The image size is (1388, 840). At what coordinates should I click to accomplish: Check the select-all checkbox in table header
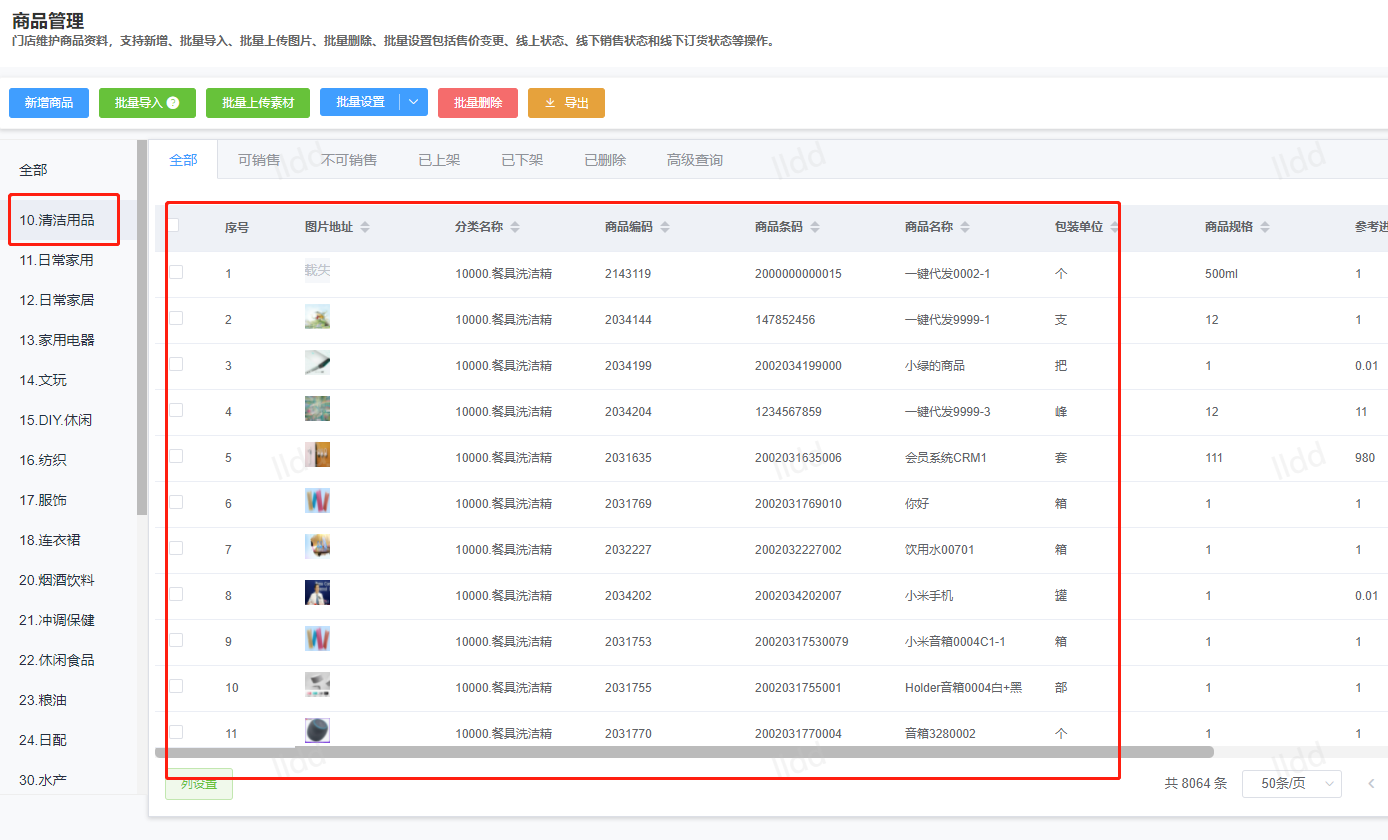pos(174,225)
